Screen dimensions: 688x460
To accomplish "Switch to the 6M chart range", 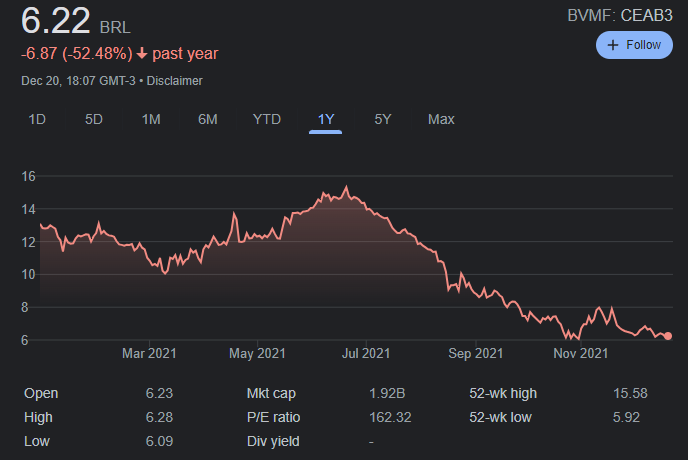I will [208, 119].
